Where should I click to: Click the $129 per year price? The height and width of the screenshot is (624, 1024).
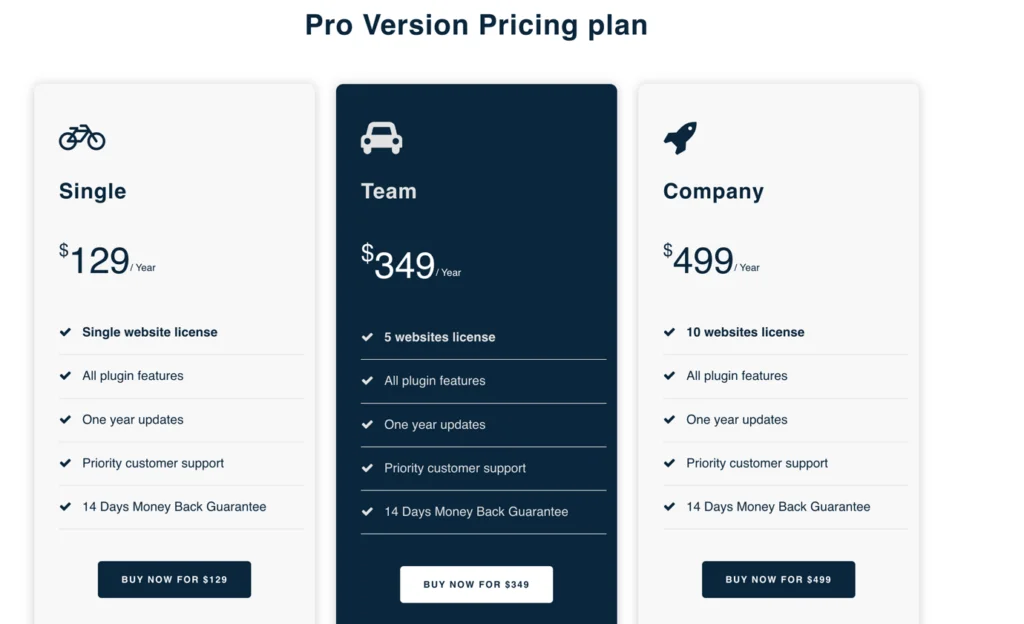point(107,260)
